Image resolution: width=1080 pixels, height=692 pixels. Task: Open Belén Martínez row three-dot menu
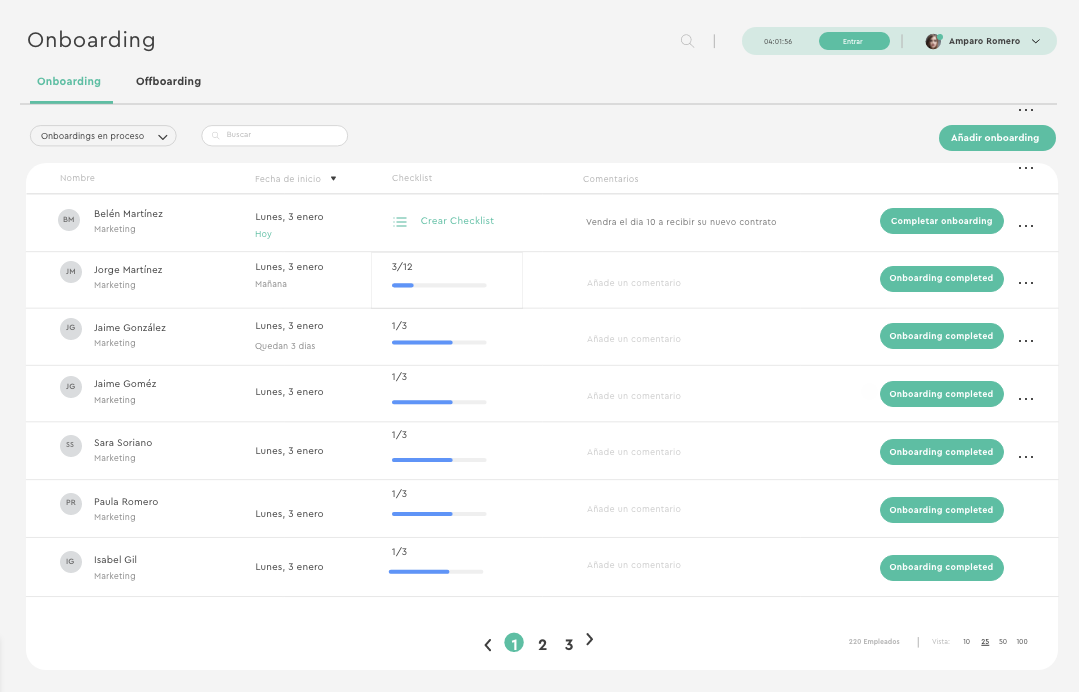tap(1025, 226)
